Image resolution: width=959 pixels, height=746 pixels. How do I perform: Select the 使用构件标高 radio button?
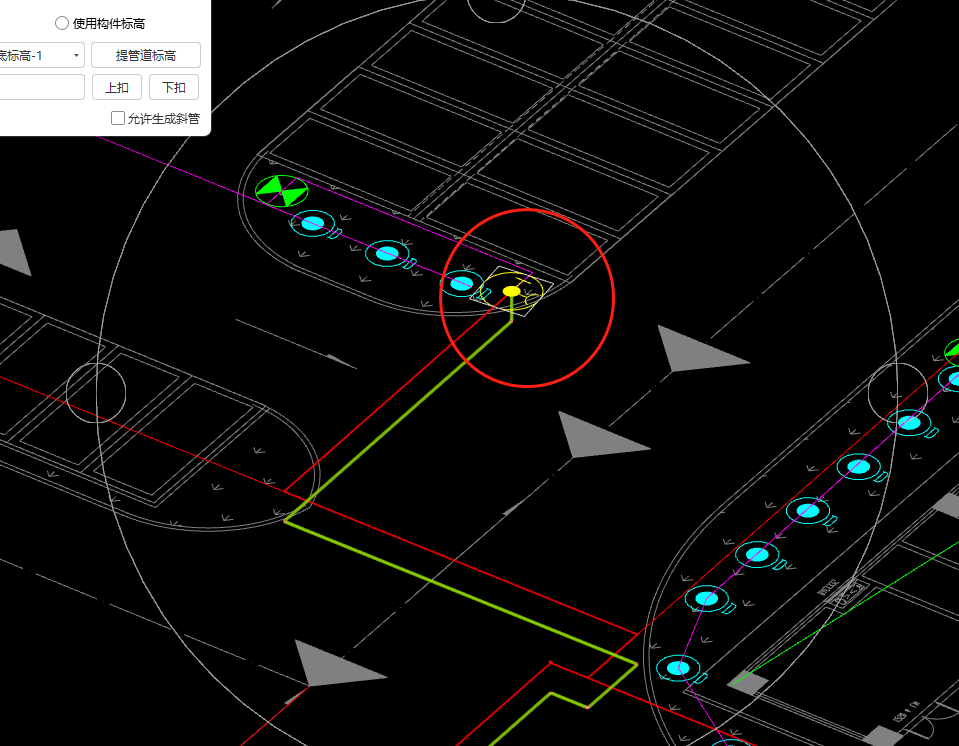pyautogui.click(x=62, y=23)
